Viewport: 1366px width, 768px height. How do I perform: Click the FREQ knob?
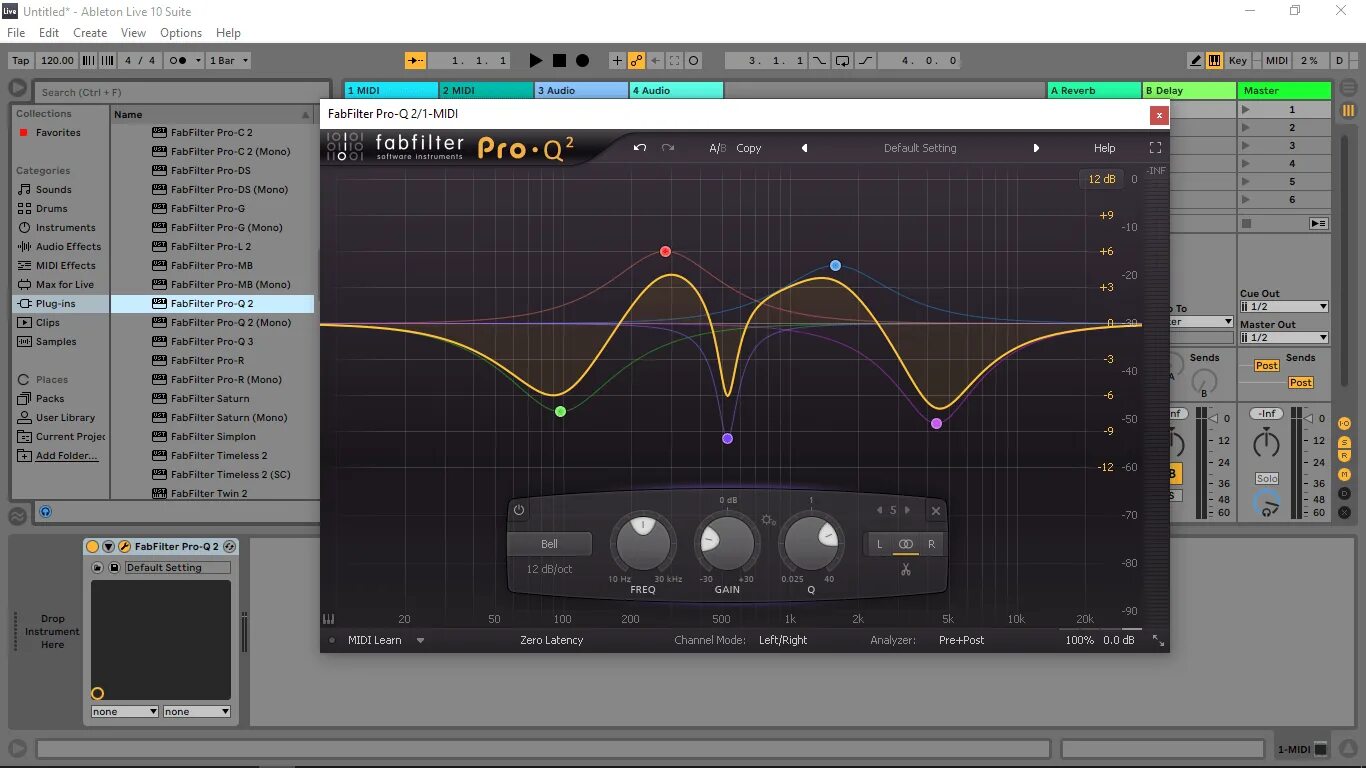coord(643,543)
